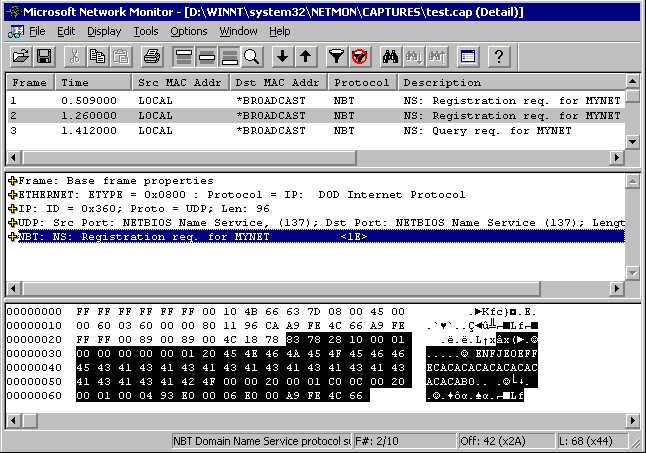Viewport: 646px width, 453px height.
Task: Open the display filter funnel icon
Action: tap(337, 56)
